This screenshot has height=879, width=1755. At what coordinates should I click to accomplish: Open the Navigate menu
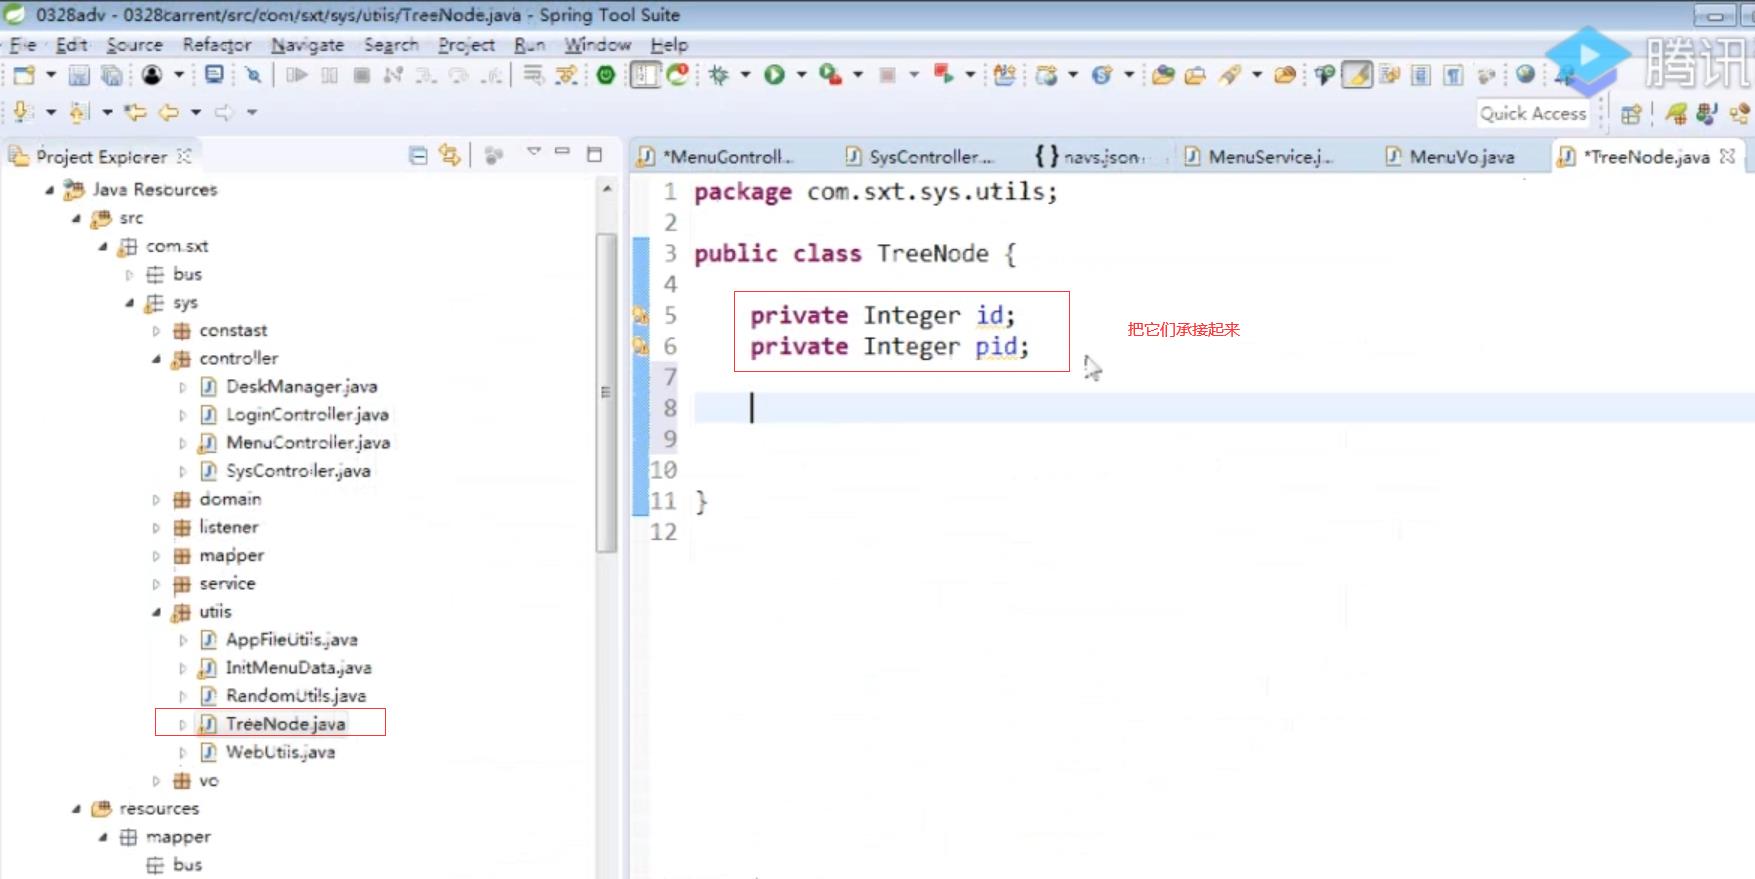(x=307, y=45)
